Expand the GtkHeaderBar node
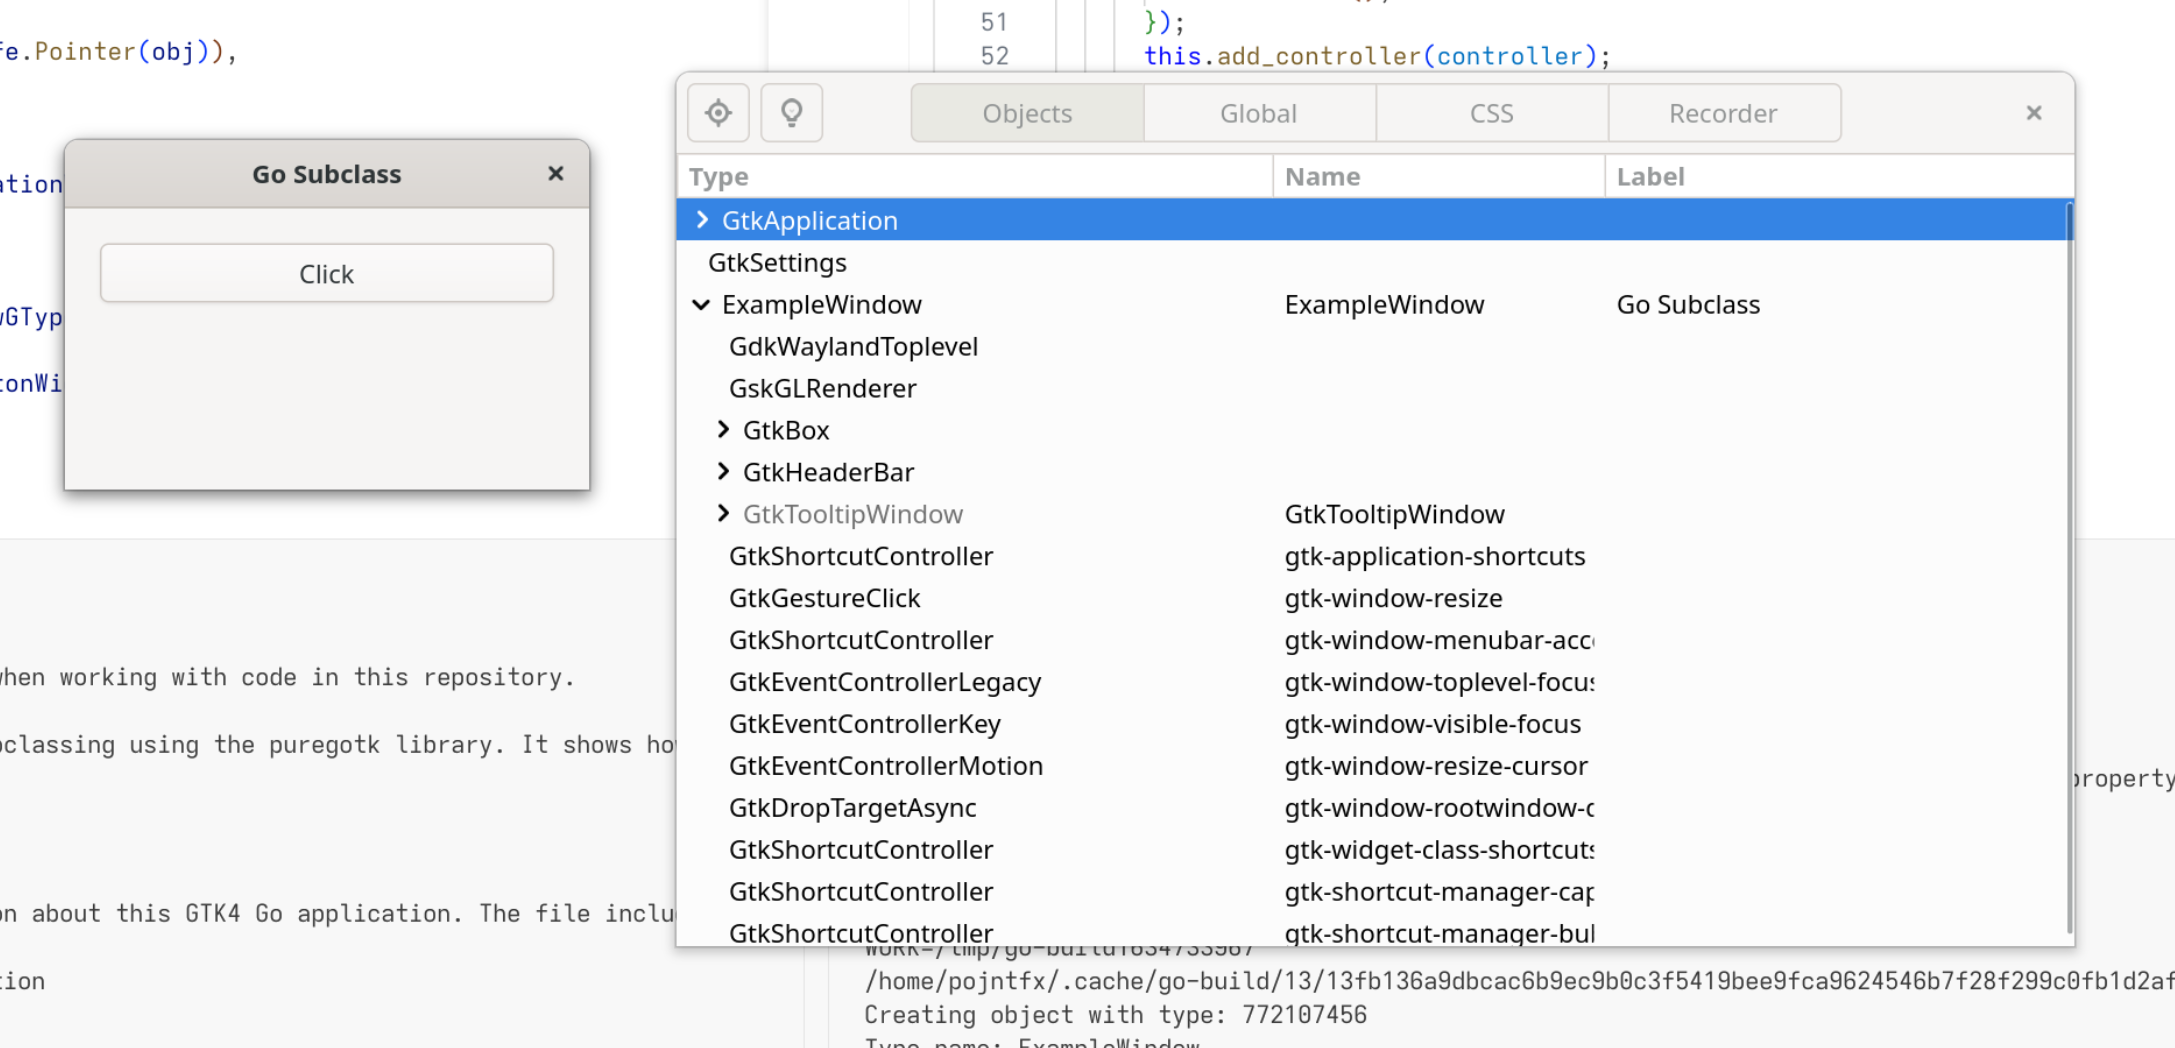Image resolution: width=2175 pixels, height=1048 pixels. tap(723, 472)
